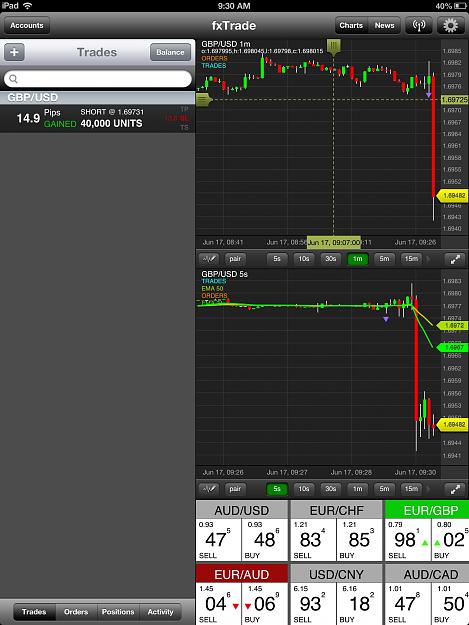Open the Balance view
Viewport: 469px width, 625px height.
point(170,52)
